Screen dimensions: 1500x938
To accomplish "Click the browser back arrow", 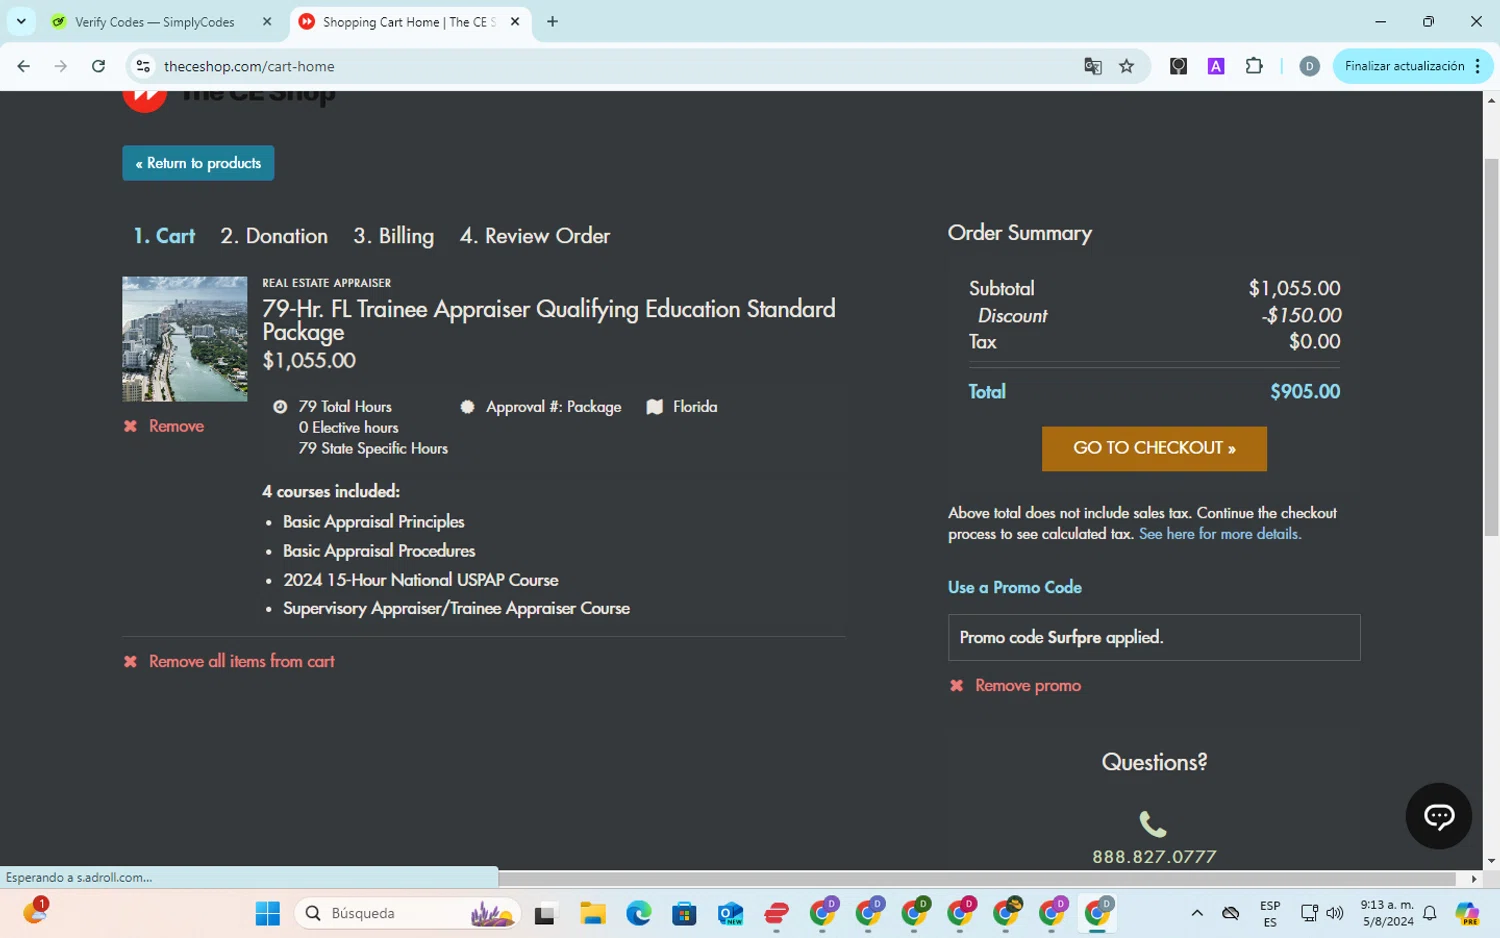I will (x=23, y=66).
